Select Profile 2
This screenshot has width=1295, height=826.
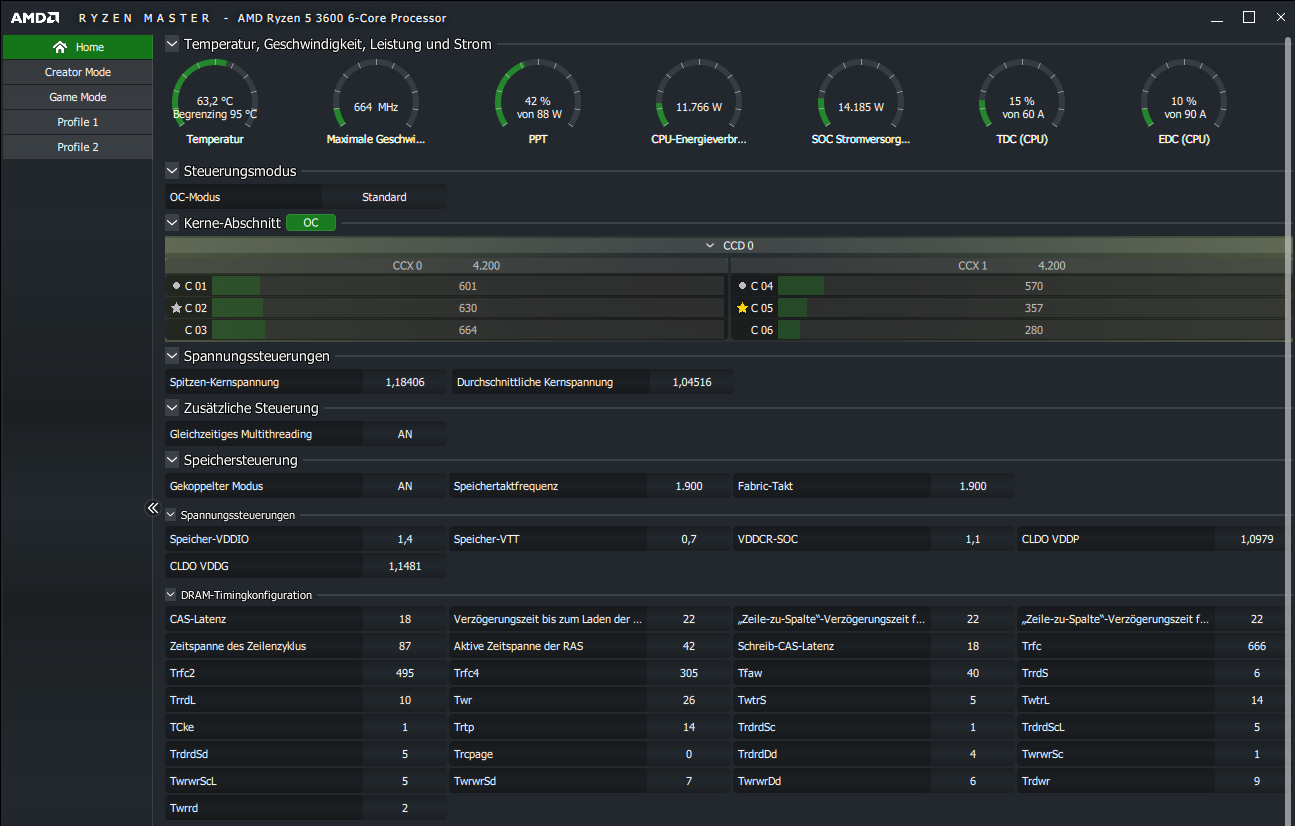pyautogui.click(x=77, y=147)
